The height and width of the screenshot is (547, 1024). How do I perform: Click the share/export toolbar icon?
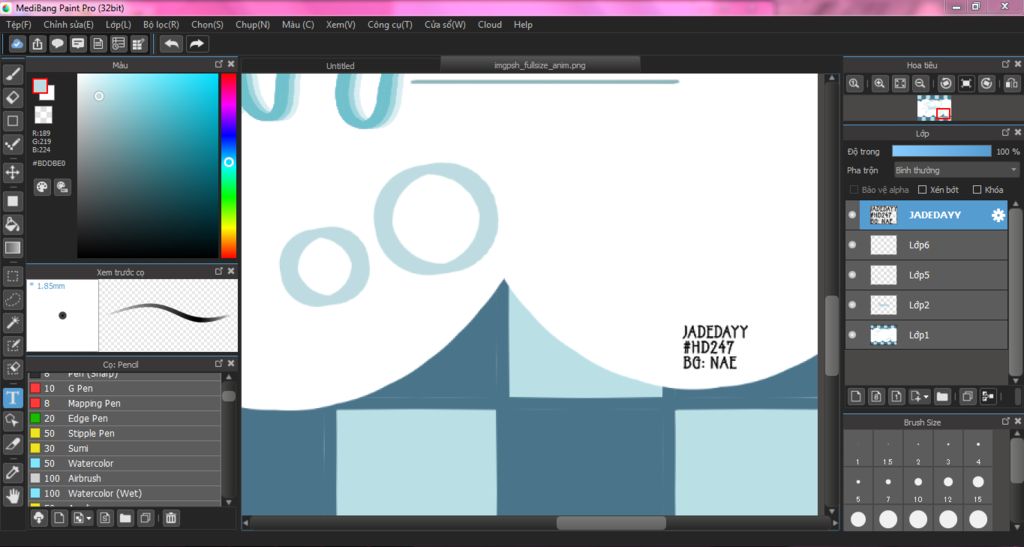click(x=37, y=44)
